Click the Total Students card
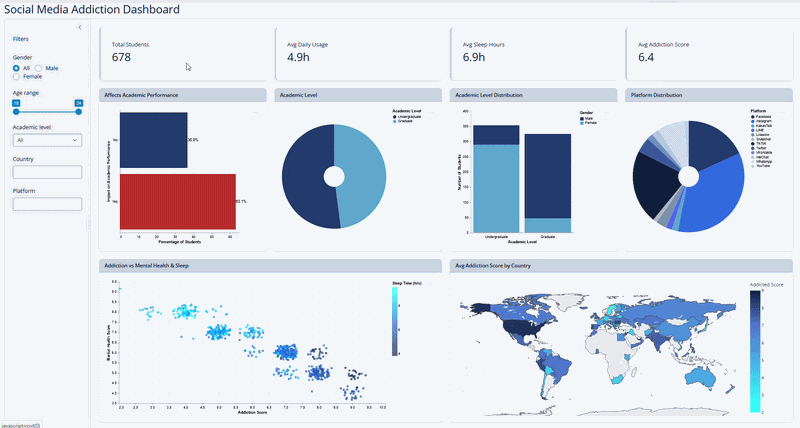 click(x=185, y=52)
